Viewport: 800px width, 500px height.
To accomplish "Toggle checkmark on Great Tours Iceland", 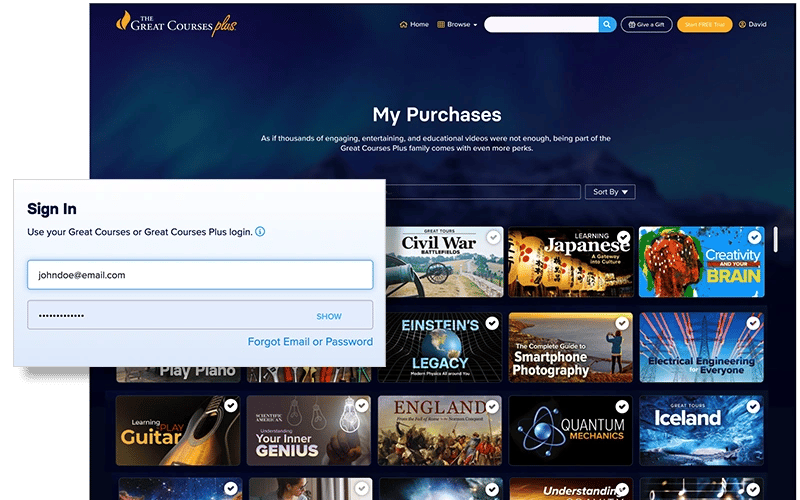I will tap(753, 406).
